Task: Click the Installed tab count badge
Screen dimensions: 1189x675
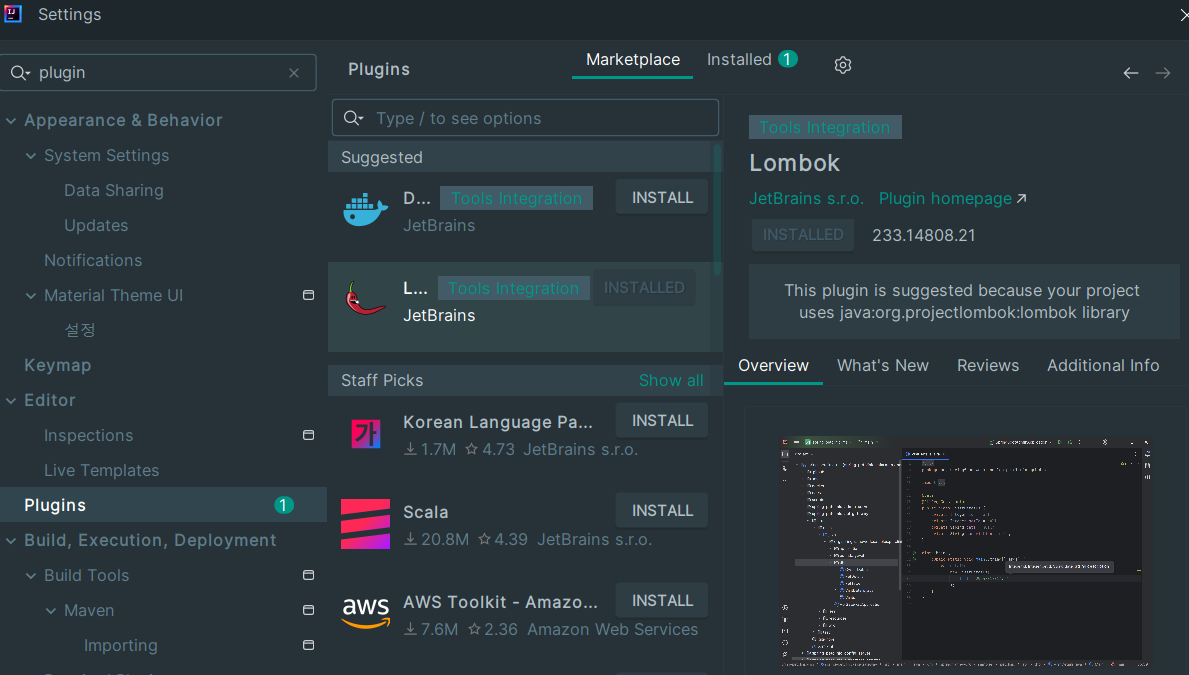Action: [x=788, y=59]
